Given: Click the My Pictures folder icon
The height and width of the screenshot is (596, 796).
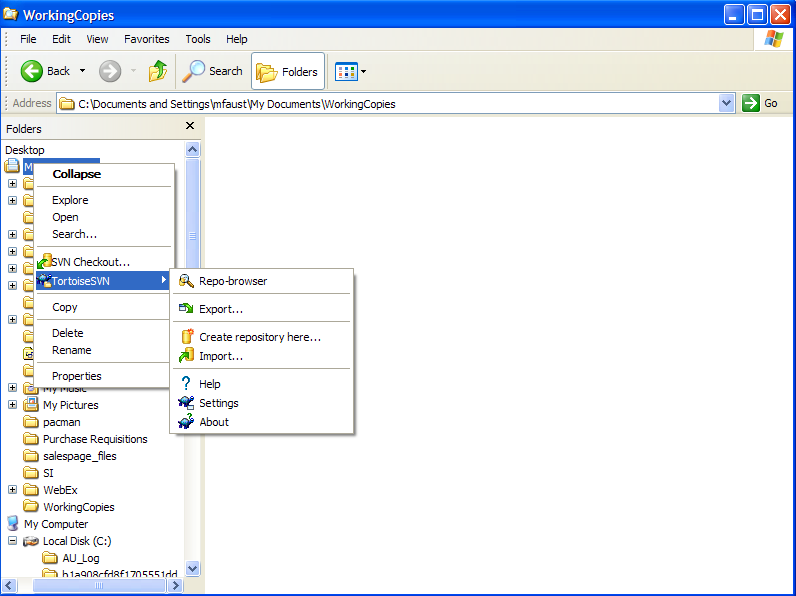Looking at the screenshot, I should click(31, 405).
